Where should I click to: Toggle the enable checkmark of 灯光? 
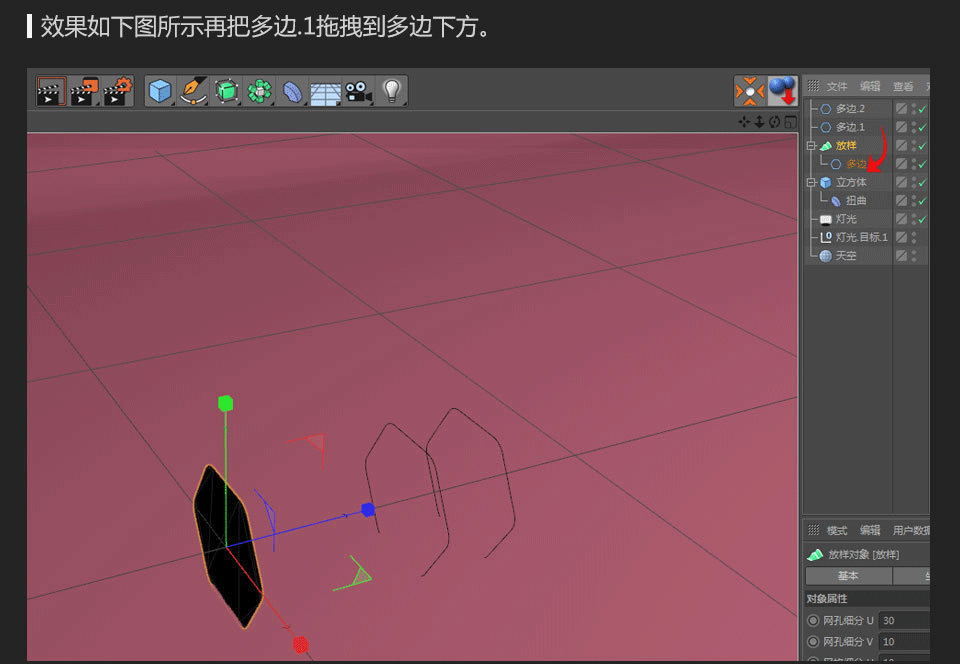pos(924,218)
